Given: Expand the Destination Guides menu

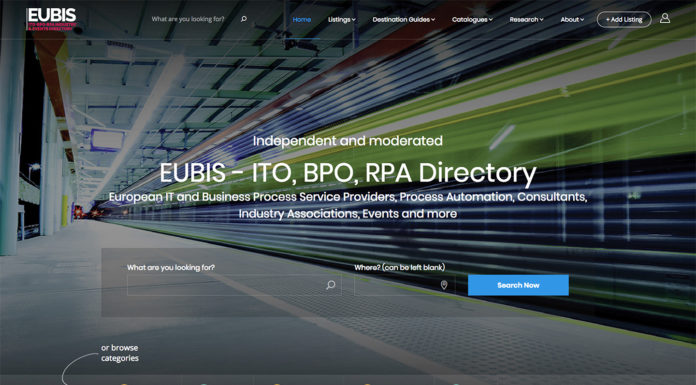Looking at the screenshot, I should pos(403,20).
